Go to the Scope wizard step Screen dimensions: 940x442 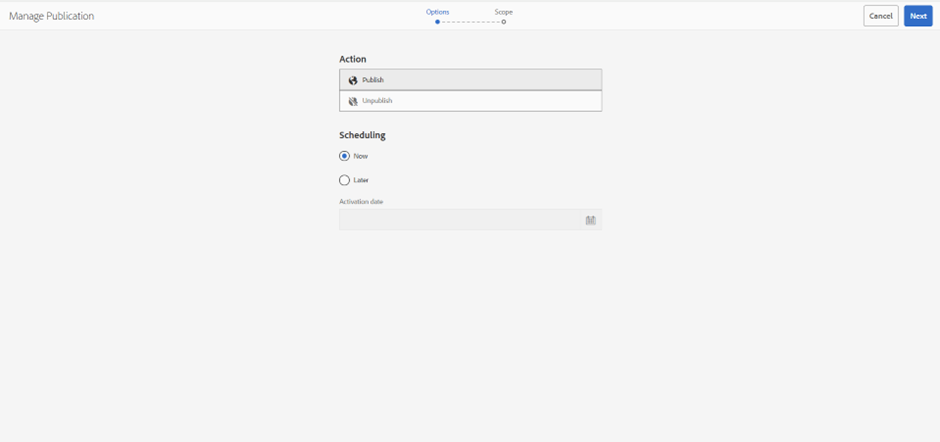click(504, 12)
